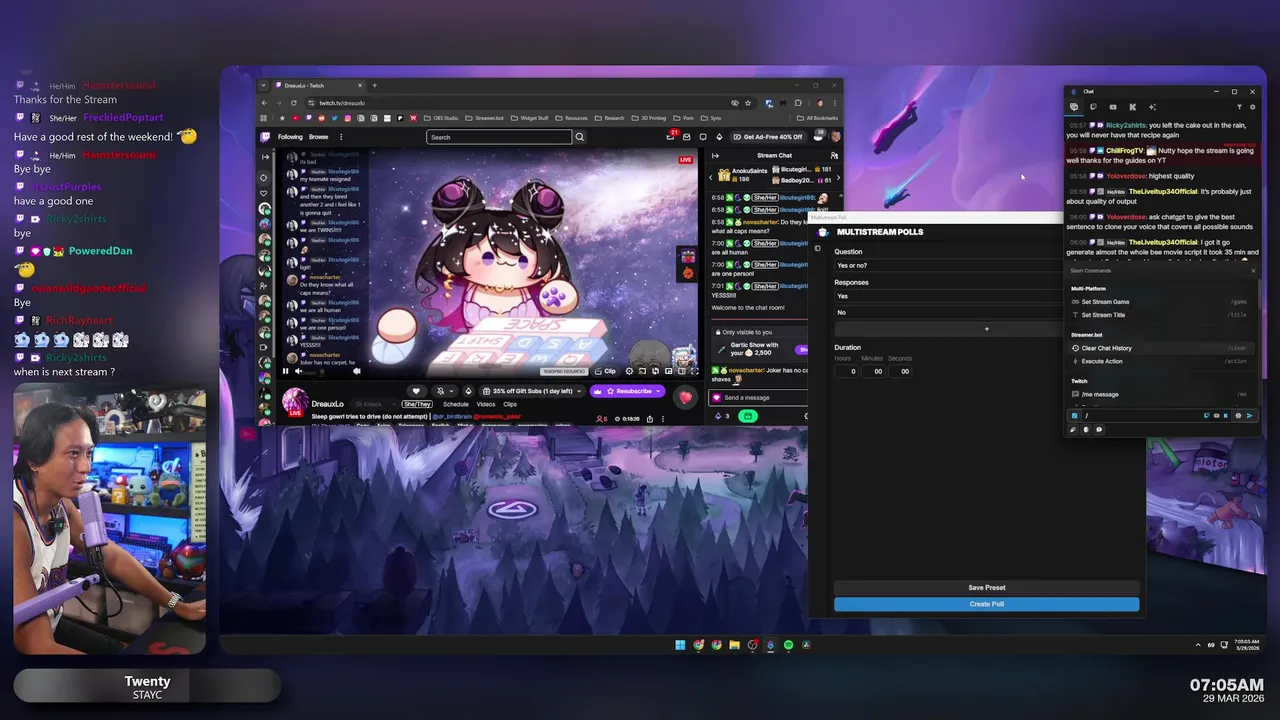Open the Twitch header more options menu
This screenshot has height=720, width=1280.
341,137
